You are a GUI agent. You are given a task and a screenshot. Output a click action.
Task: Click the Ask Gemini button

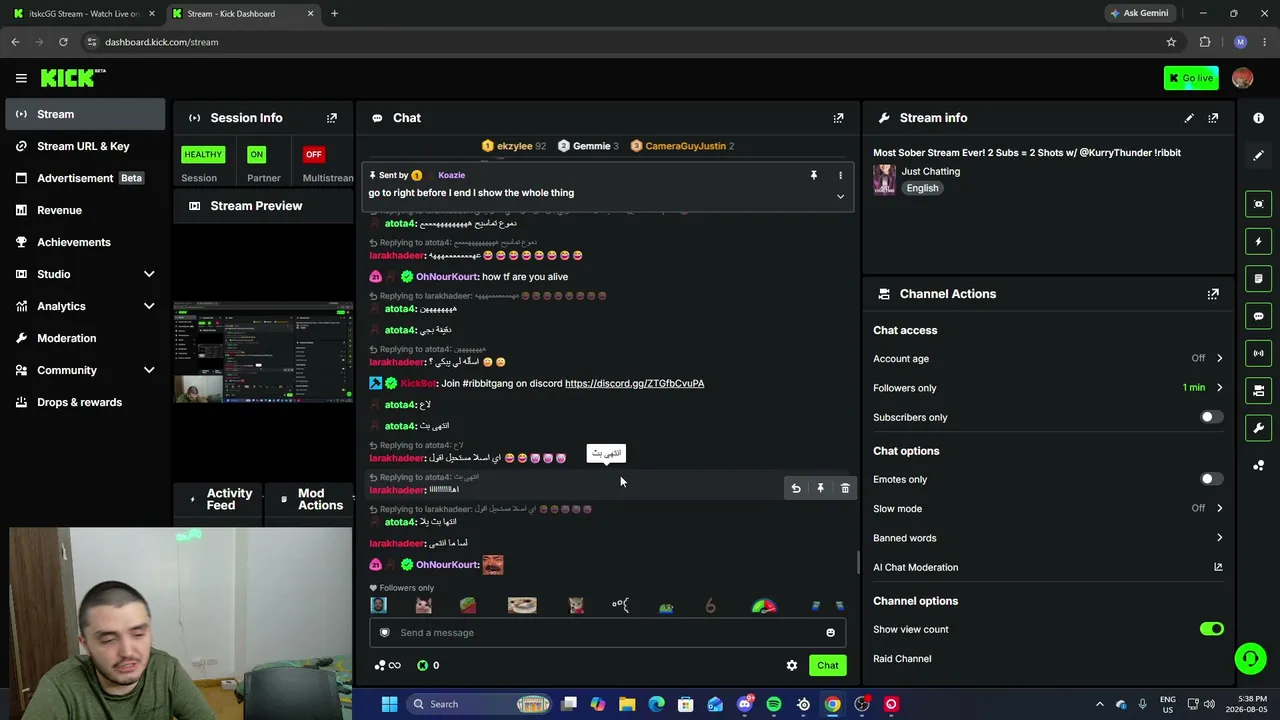pyautogui.click(x=1139, y=13)
